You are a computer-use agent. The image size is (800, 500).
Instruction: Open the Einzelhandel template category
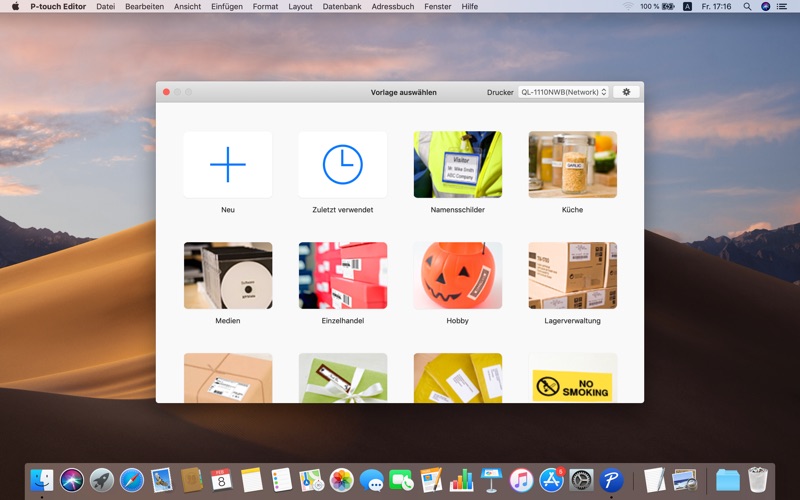click(342, 276)
